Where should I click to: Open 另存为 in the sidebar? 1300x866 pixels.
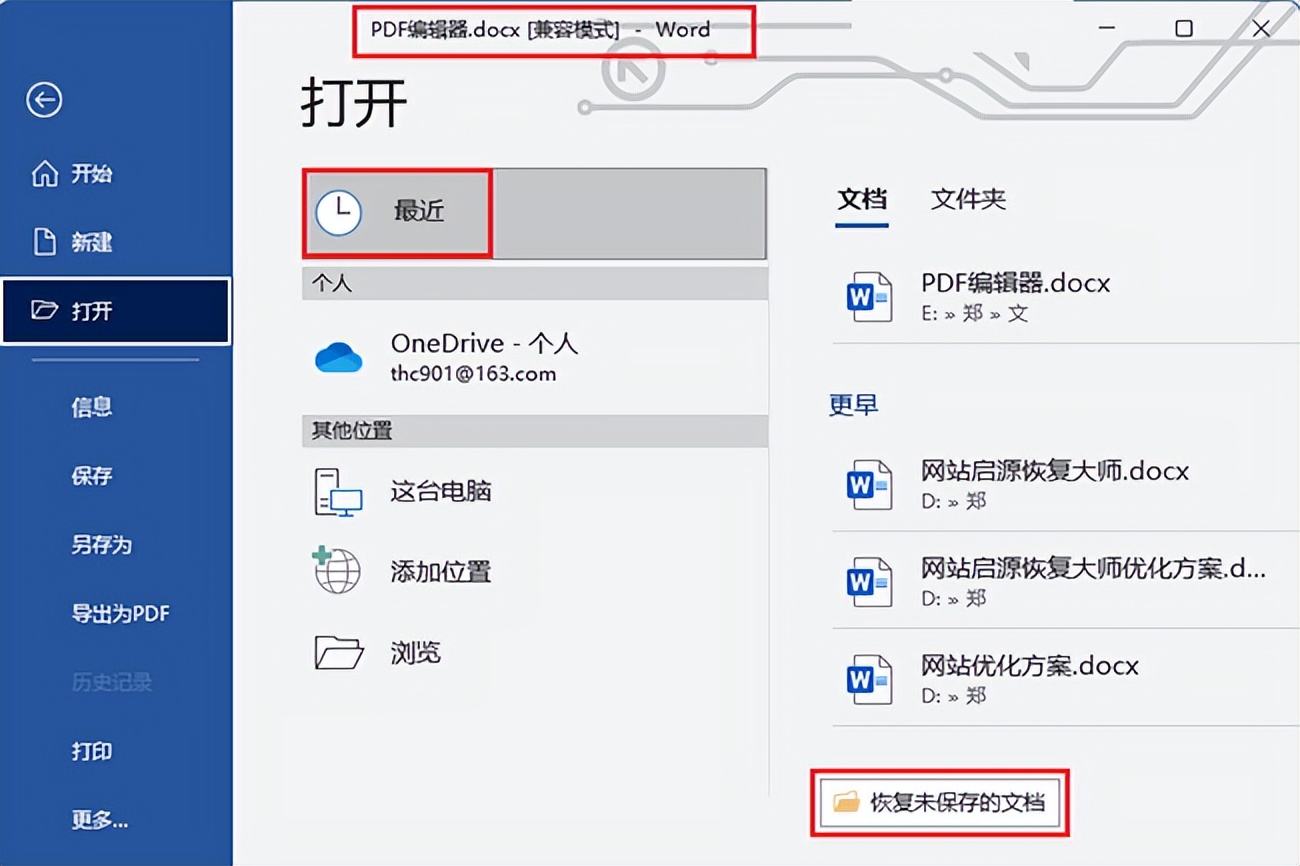pos(96,545)
